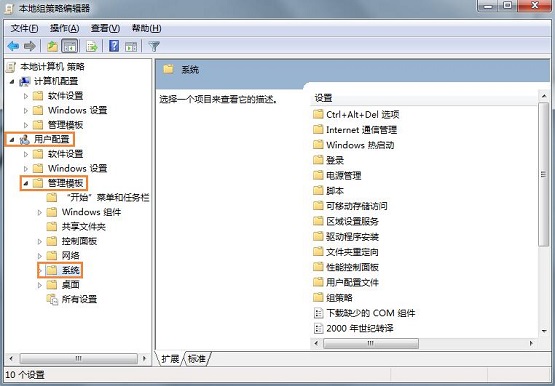Click the Export list toolbar icon
This screenshot has height=386, width=555.
pyautogui.click(x=92, y=46)
